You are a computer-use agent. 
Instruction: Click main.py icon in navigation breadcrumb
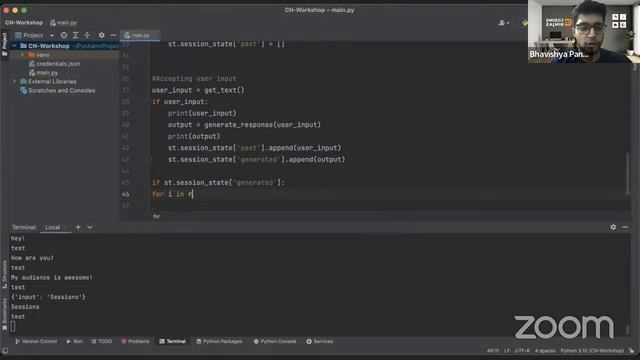pos(53,23)
